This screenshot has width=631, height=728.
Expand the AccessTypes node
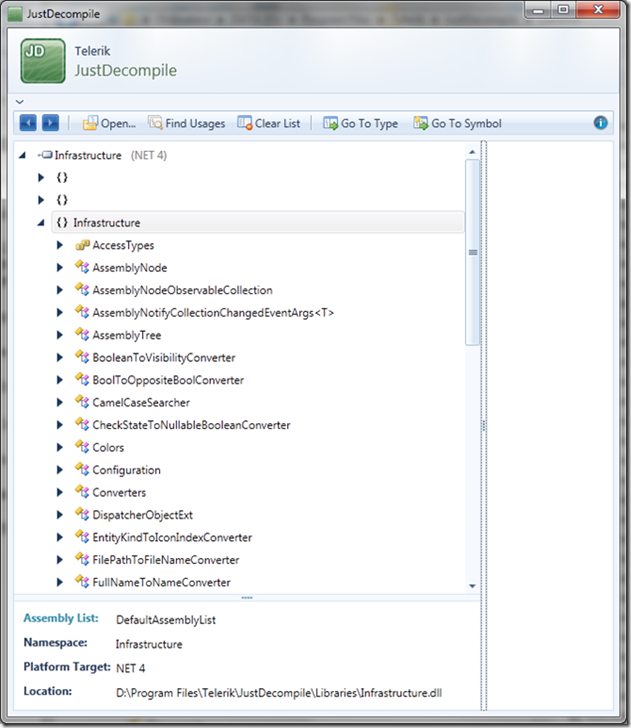[x=59, y=245]
